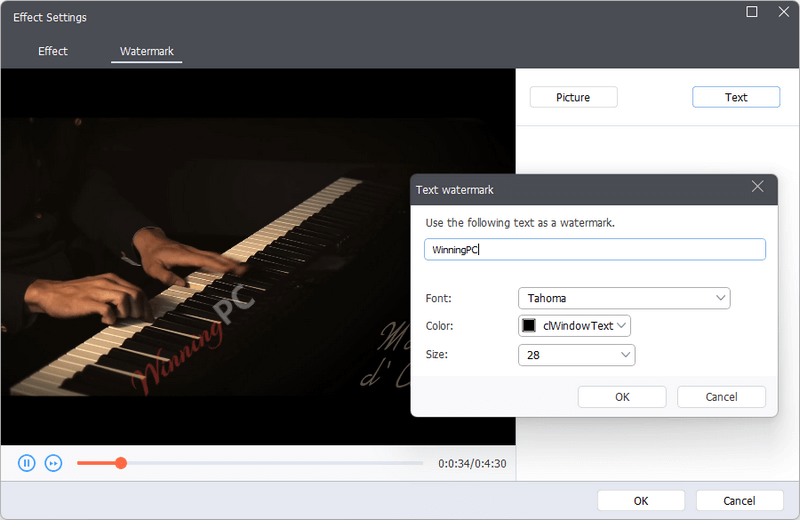The image size is (800, 520).
Task: Click the black color swatch
Action: pyautogui.click(x=529, y=326)
